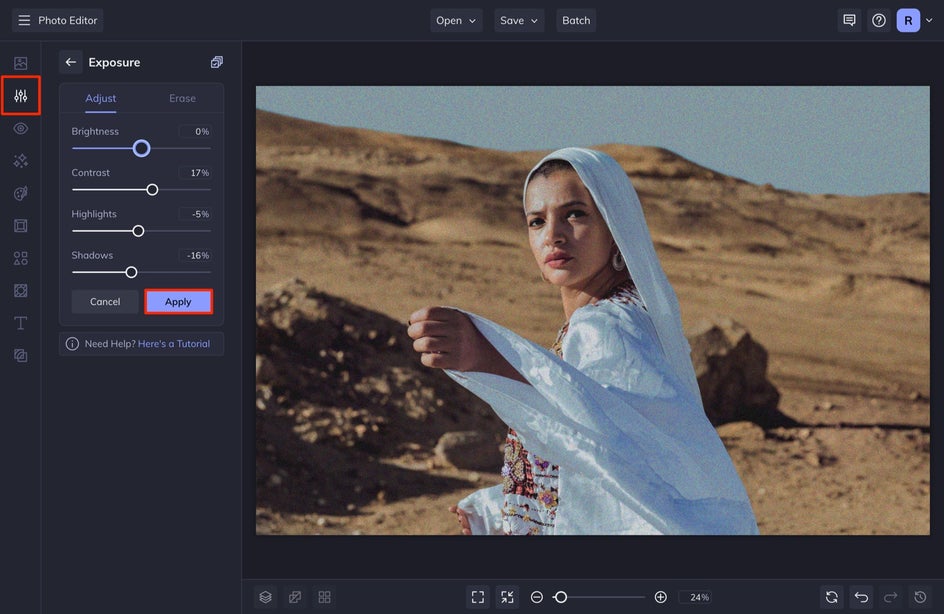Open the Graphics shapes sidebar icon
The width and height of the screenshot is (944, 614).
pyautogui.click(x=20, y=258)
